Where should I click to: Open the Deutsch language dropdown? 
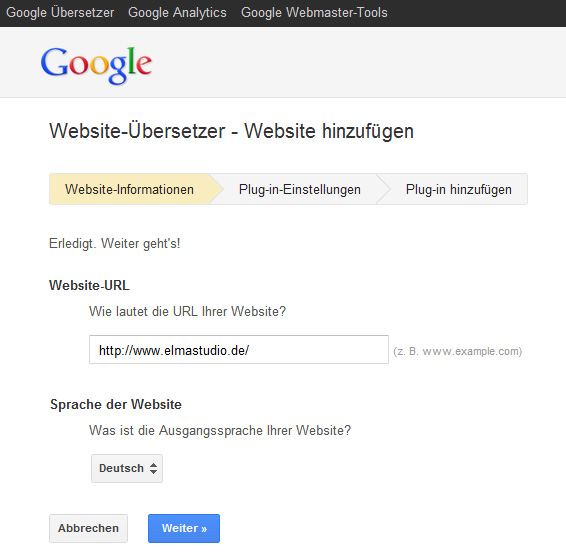(x=127, y=468)
